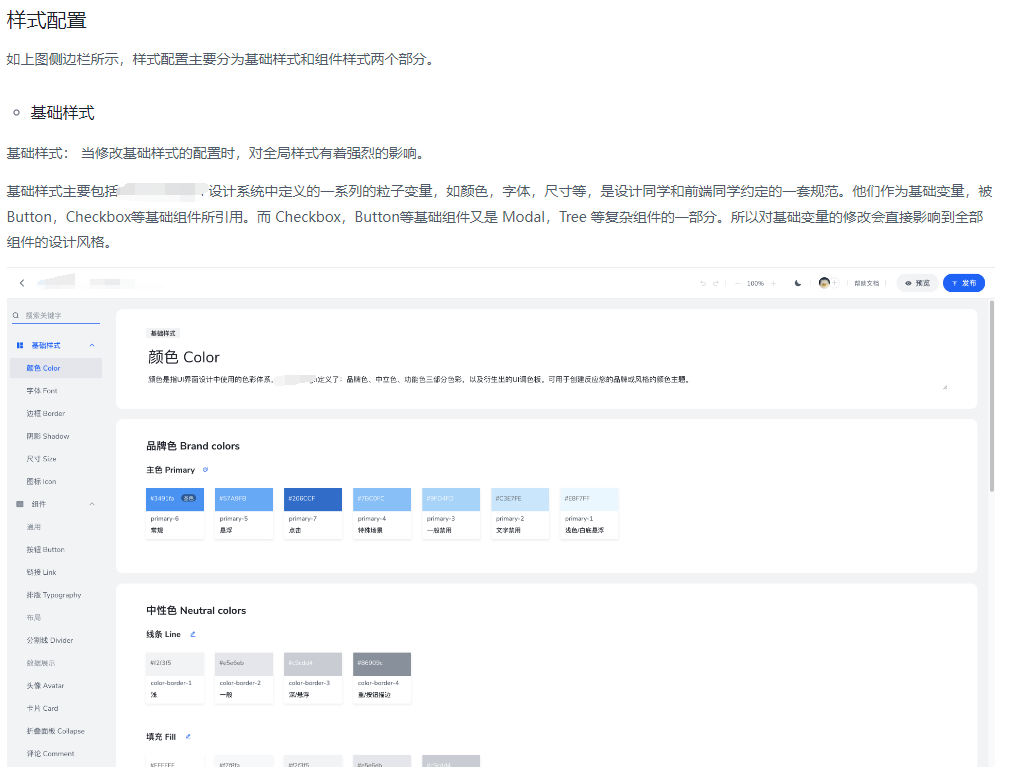Click the redo icon in the toolbar
Screen dimensions: 1010x771
coord(716,283)
